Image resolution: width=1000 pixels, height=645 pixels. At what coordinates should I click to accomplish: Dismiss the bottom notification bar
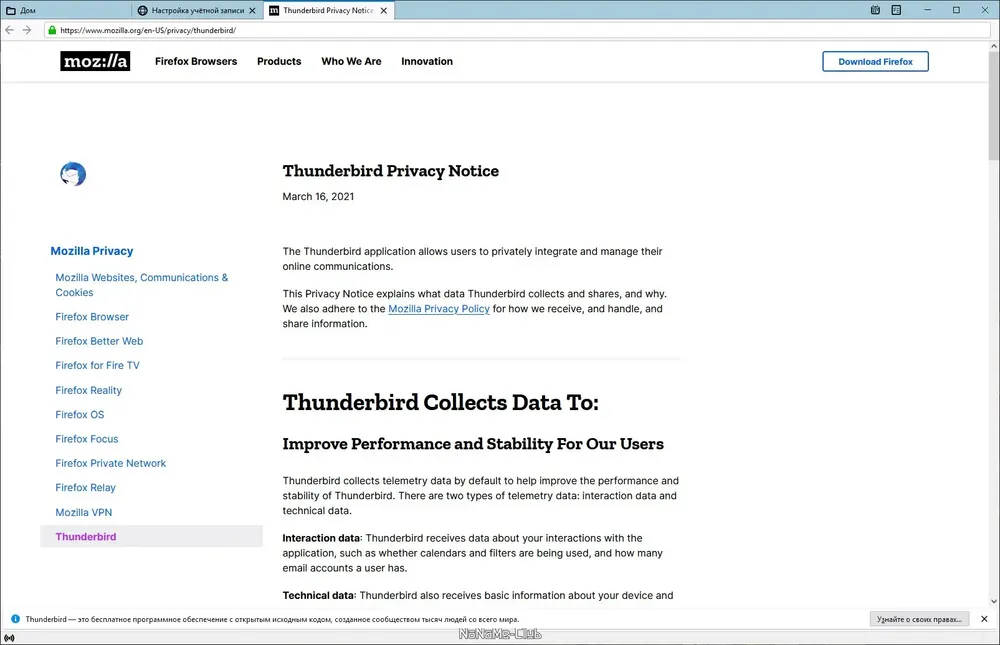984,619
